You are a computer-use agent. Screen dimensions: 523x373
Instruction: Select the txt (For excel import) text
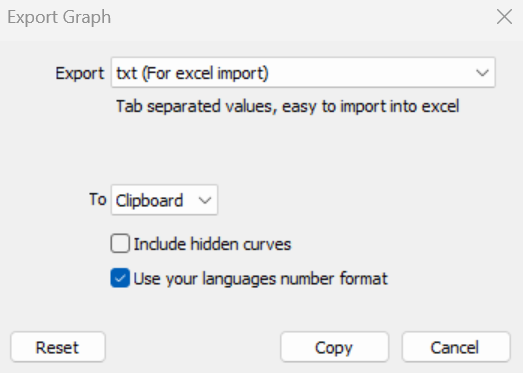click(192, 73)
